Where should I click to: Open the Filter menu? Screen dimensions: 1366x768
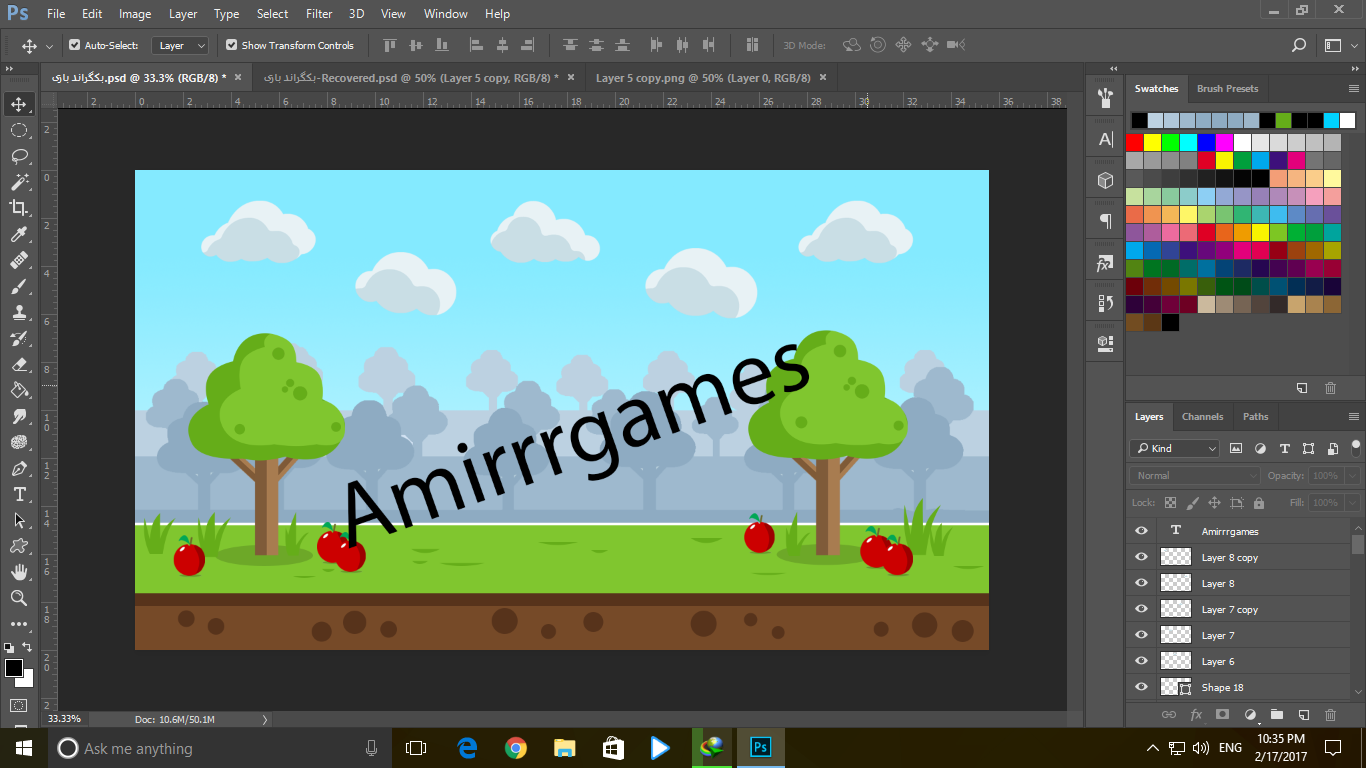tap(319, 14)
